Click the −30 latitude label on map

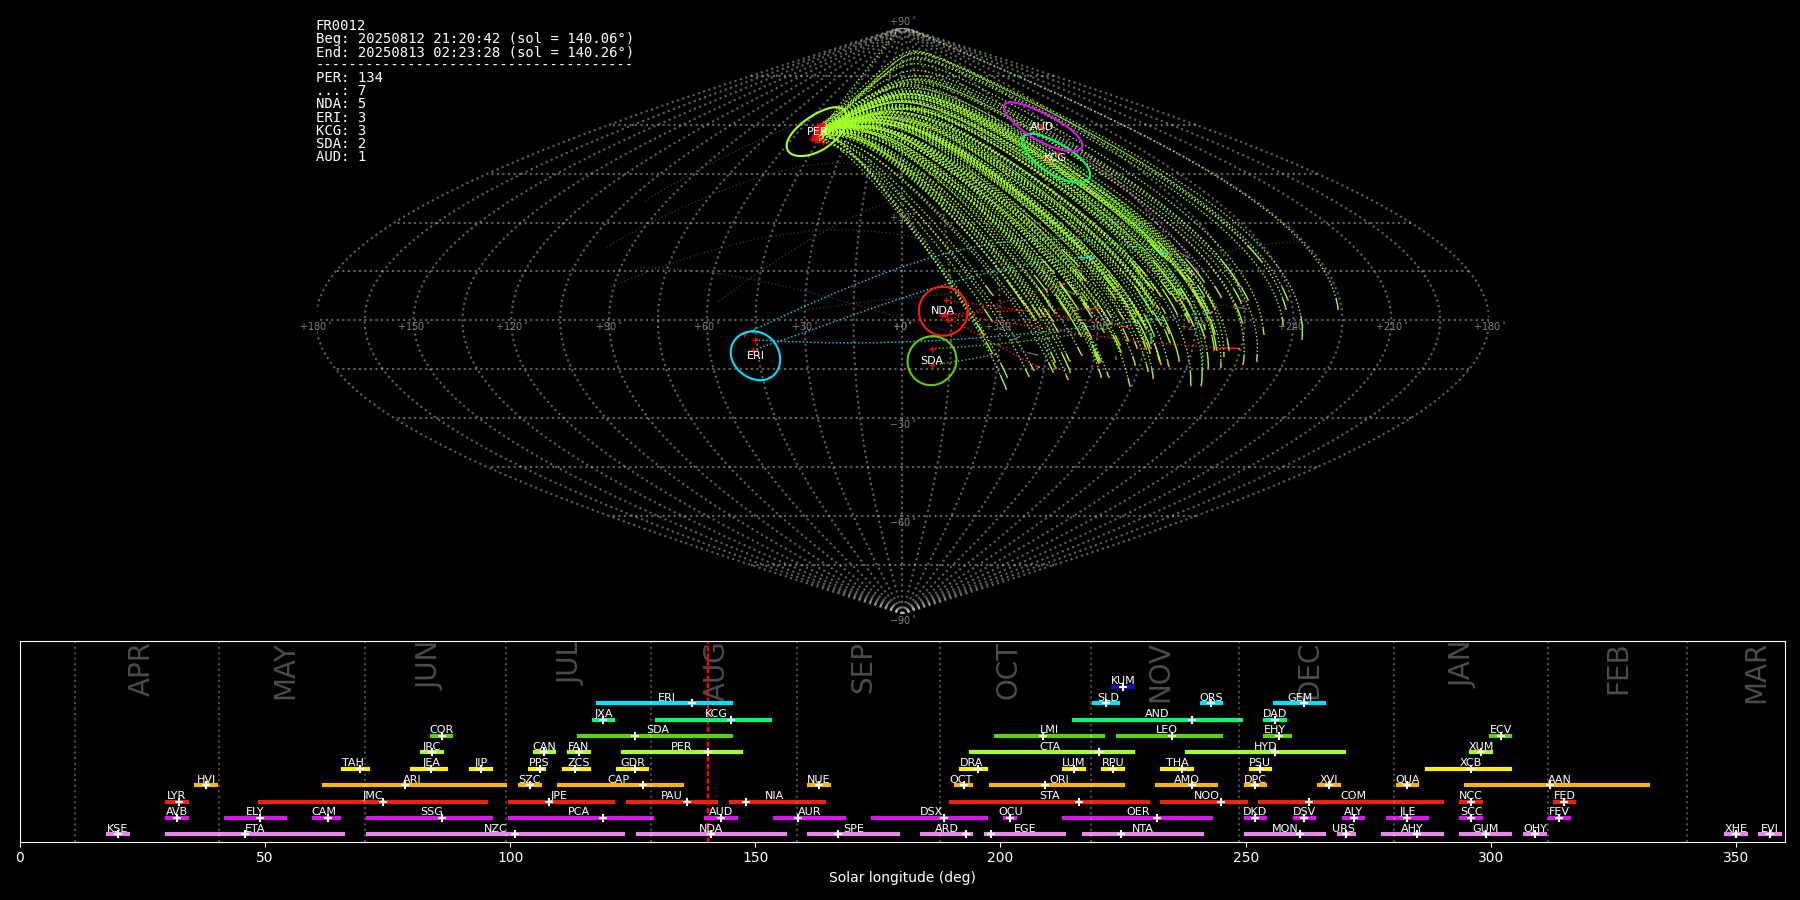[901, 424]
